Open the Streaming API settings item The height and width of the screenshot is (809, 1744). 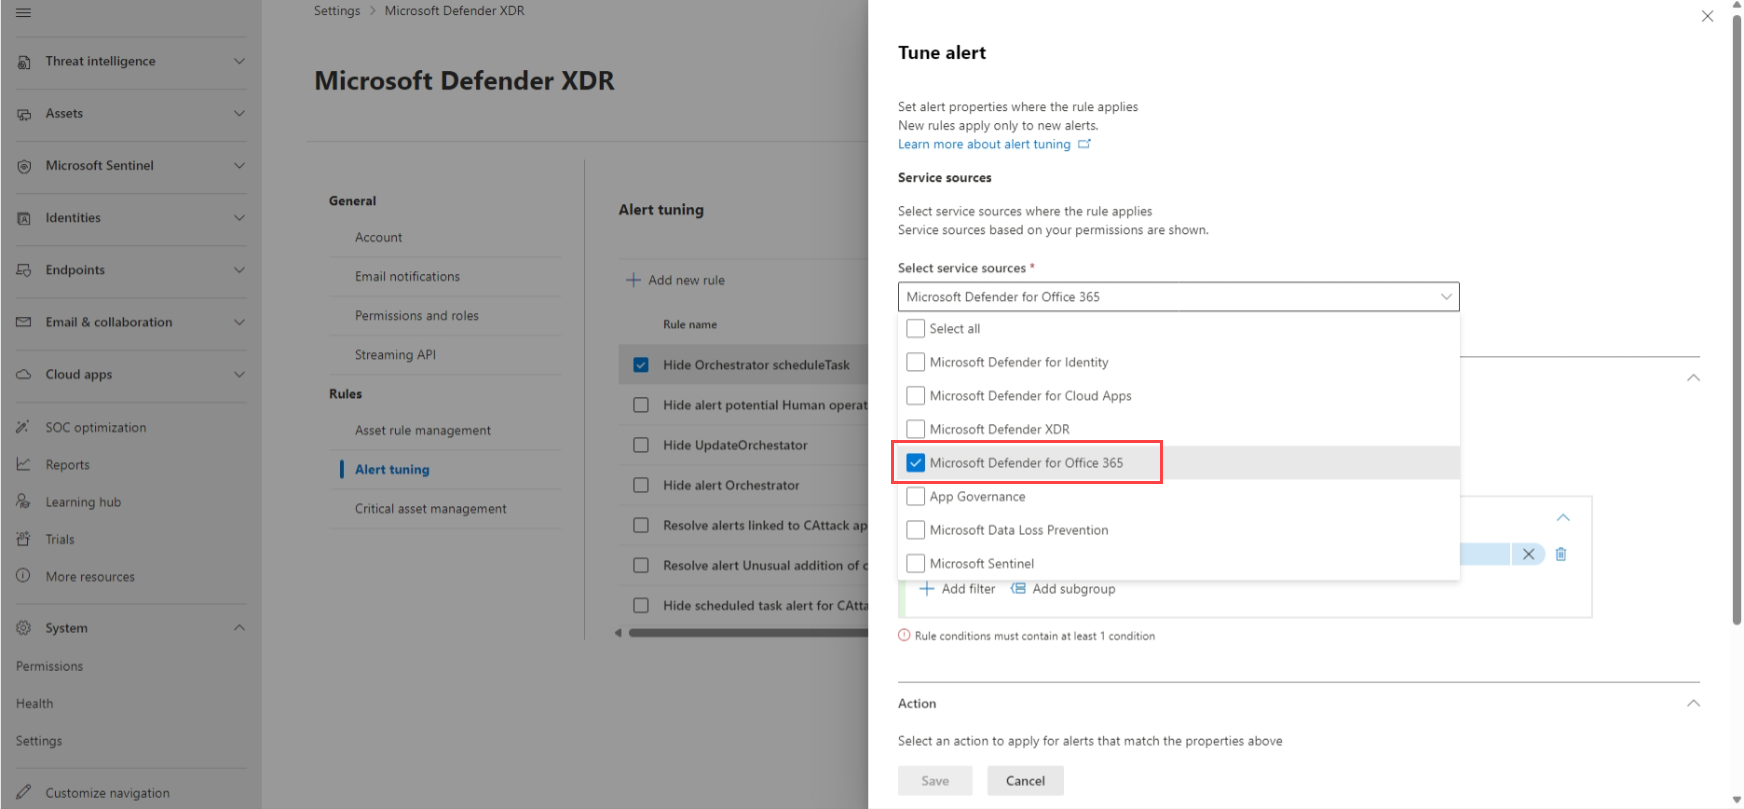[x=396, y=354]
